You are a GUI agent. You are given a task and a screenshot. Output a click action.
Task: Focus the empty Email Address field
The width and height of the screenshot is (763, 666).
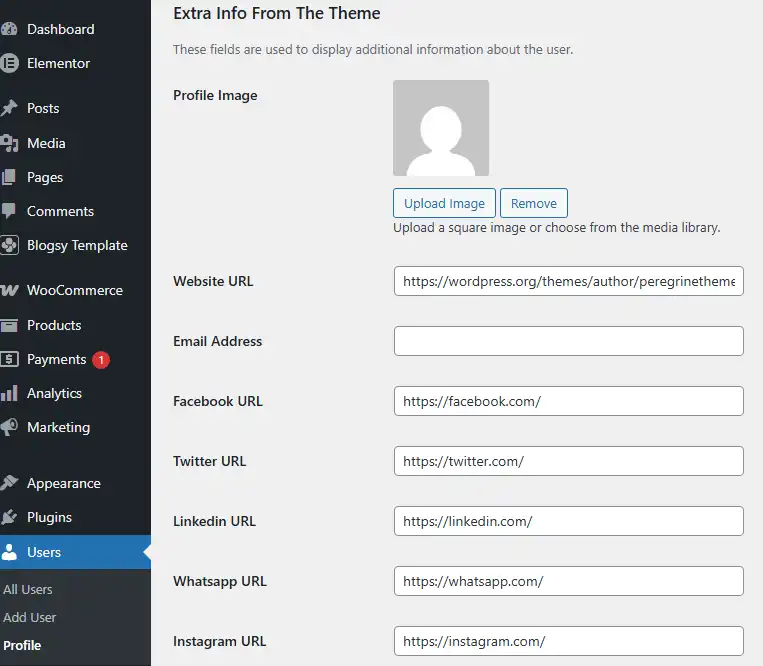click(568, 341)
